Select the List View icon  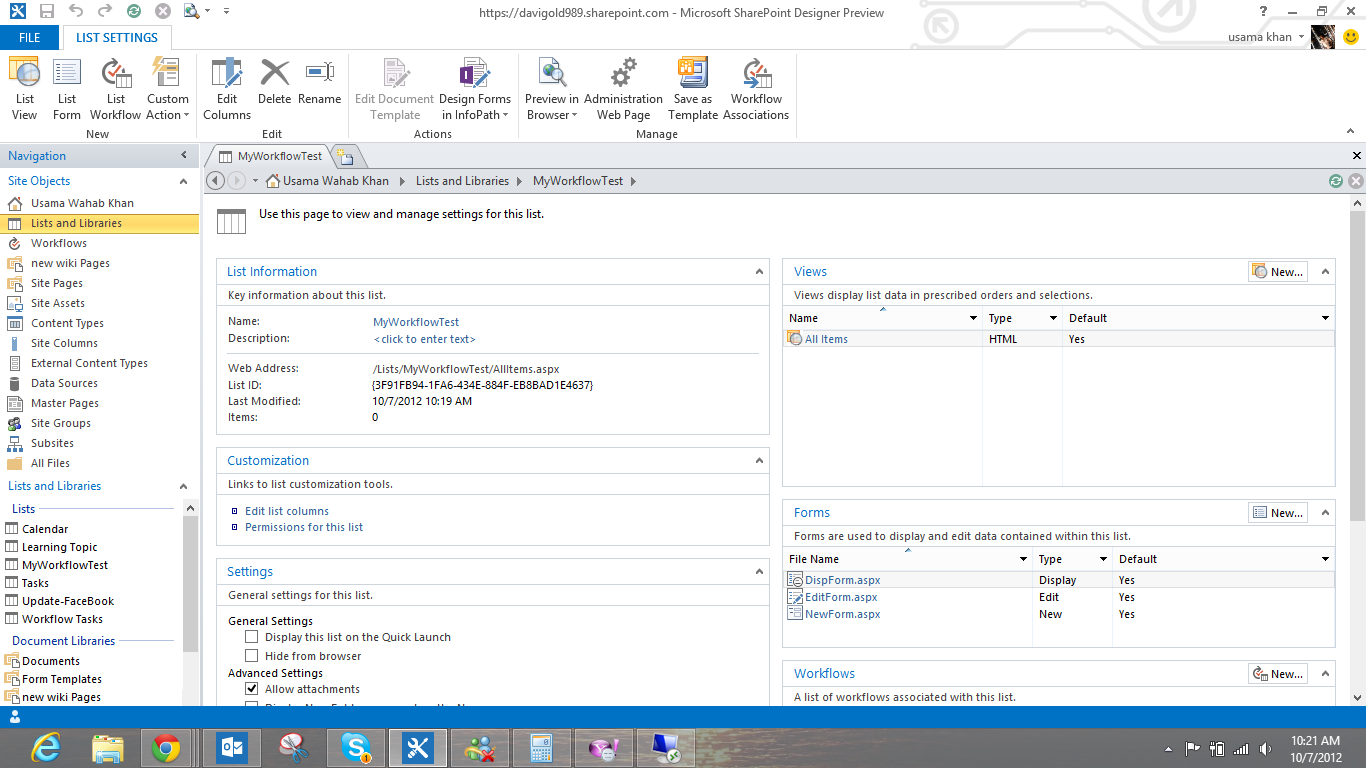click(23, 86)
